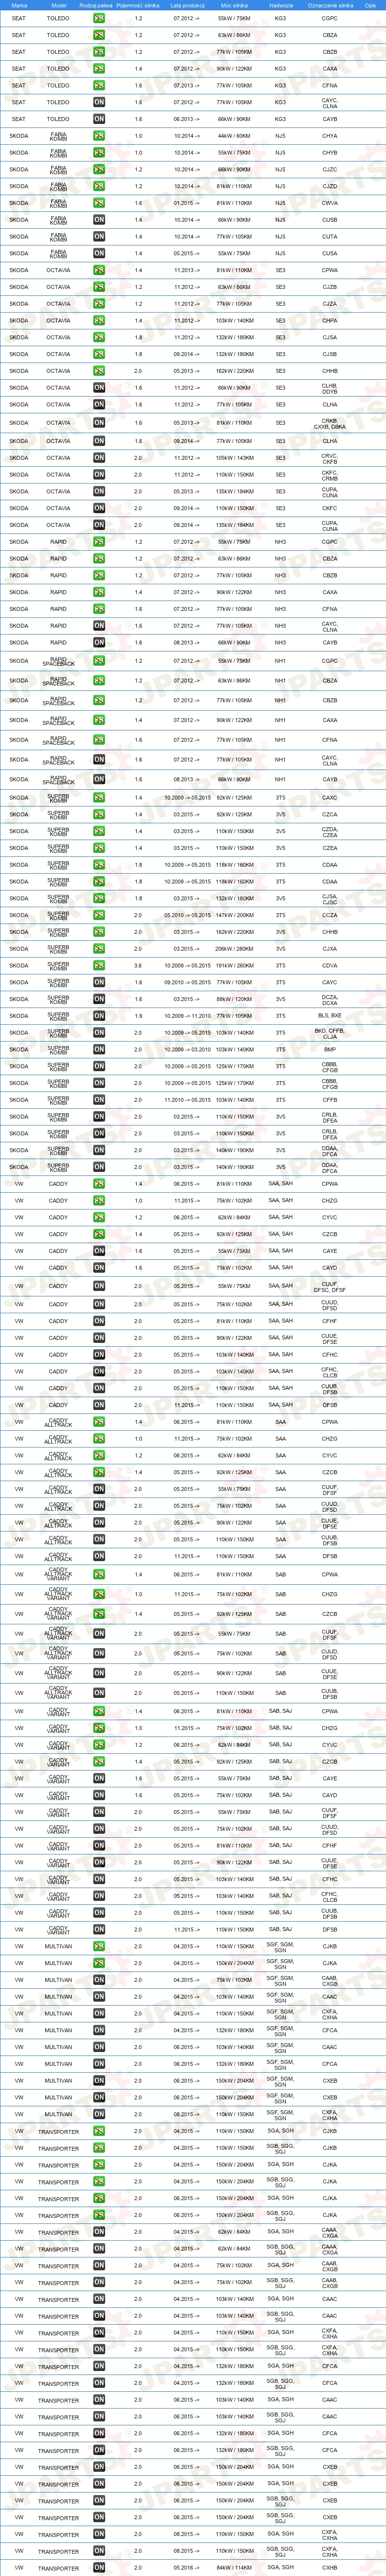
Task: Click petrol icon in Toledo CGPC row
Action: (x=99, y=19)
